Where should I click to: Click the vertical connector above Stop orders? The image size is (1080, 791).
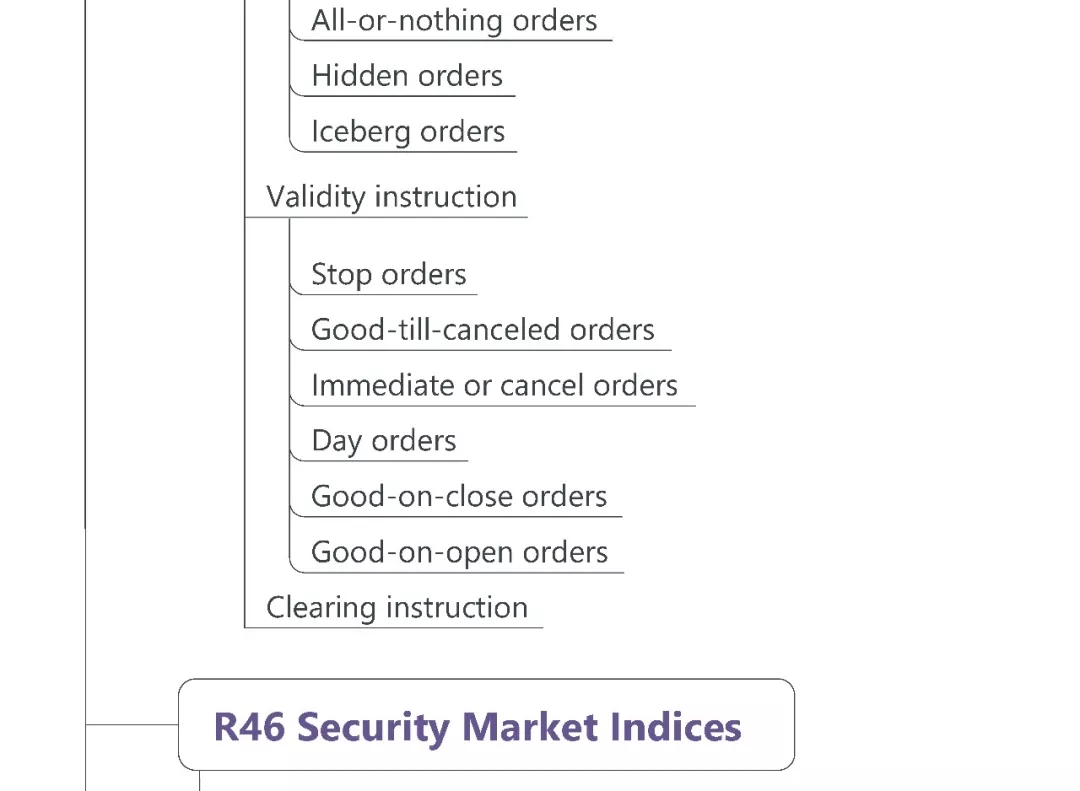pyautogui.click(x=290, y=240)
